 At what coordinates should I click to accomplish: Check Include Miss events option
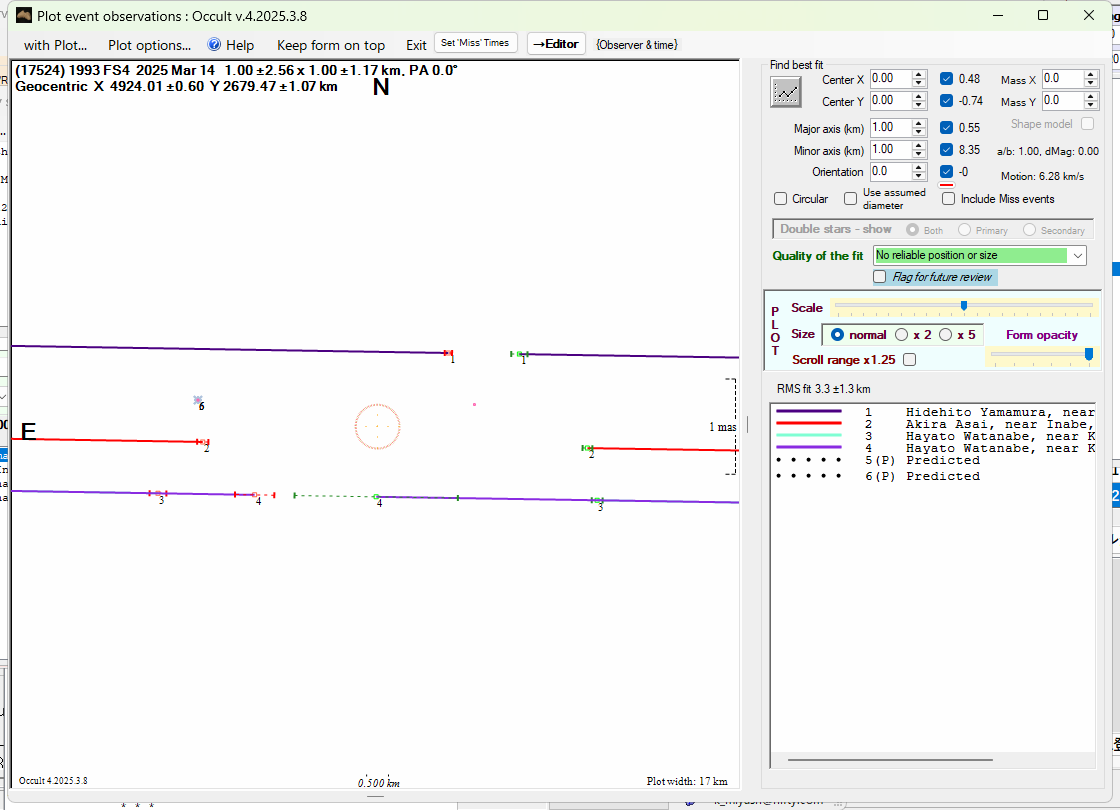[949, 199]
